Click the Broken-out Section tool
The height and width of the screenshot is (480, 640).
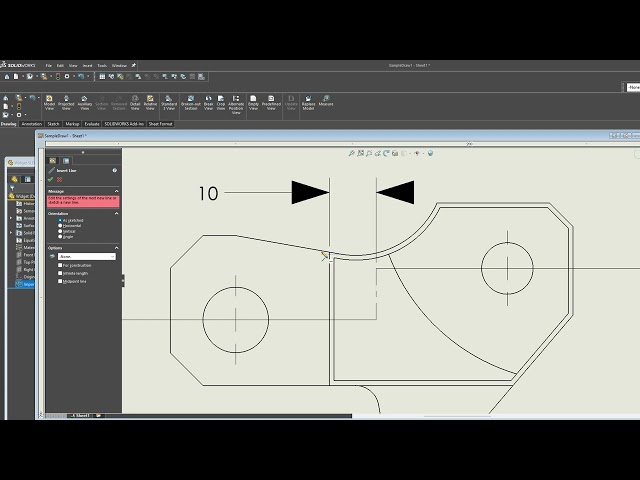(191, 102)
